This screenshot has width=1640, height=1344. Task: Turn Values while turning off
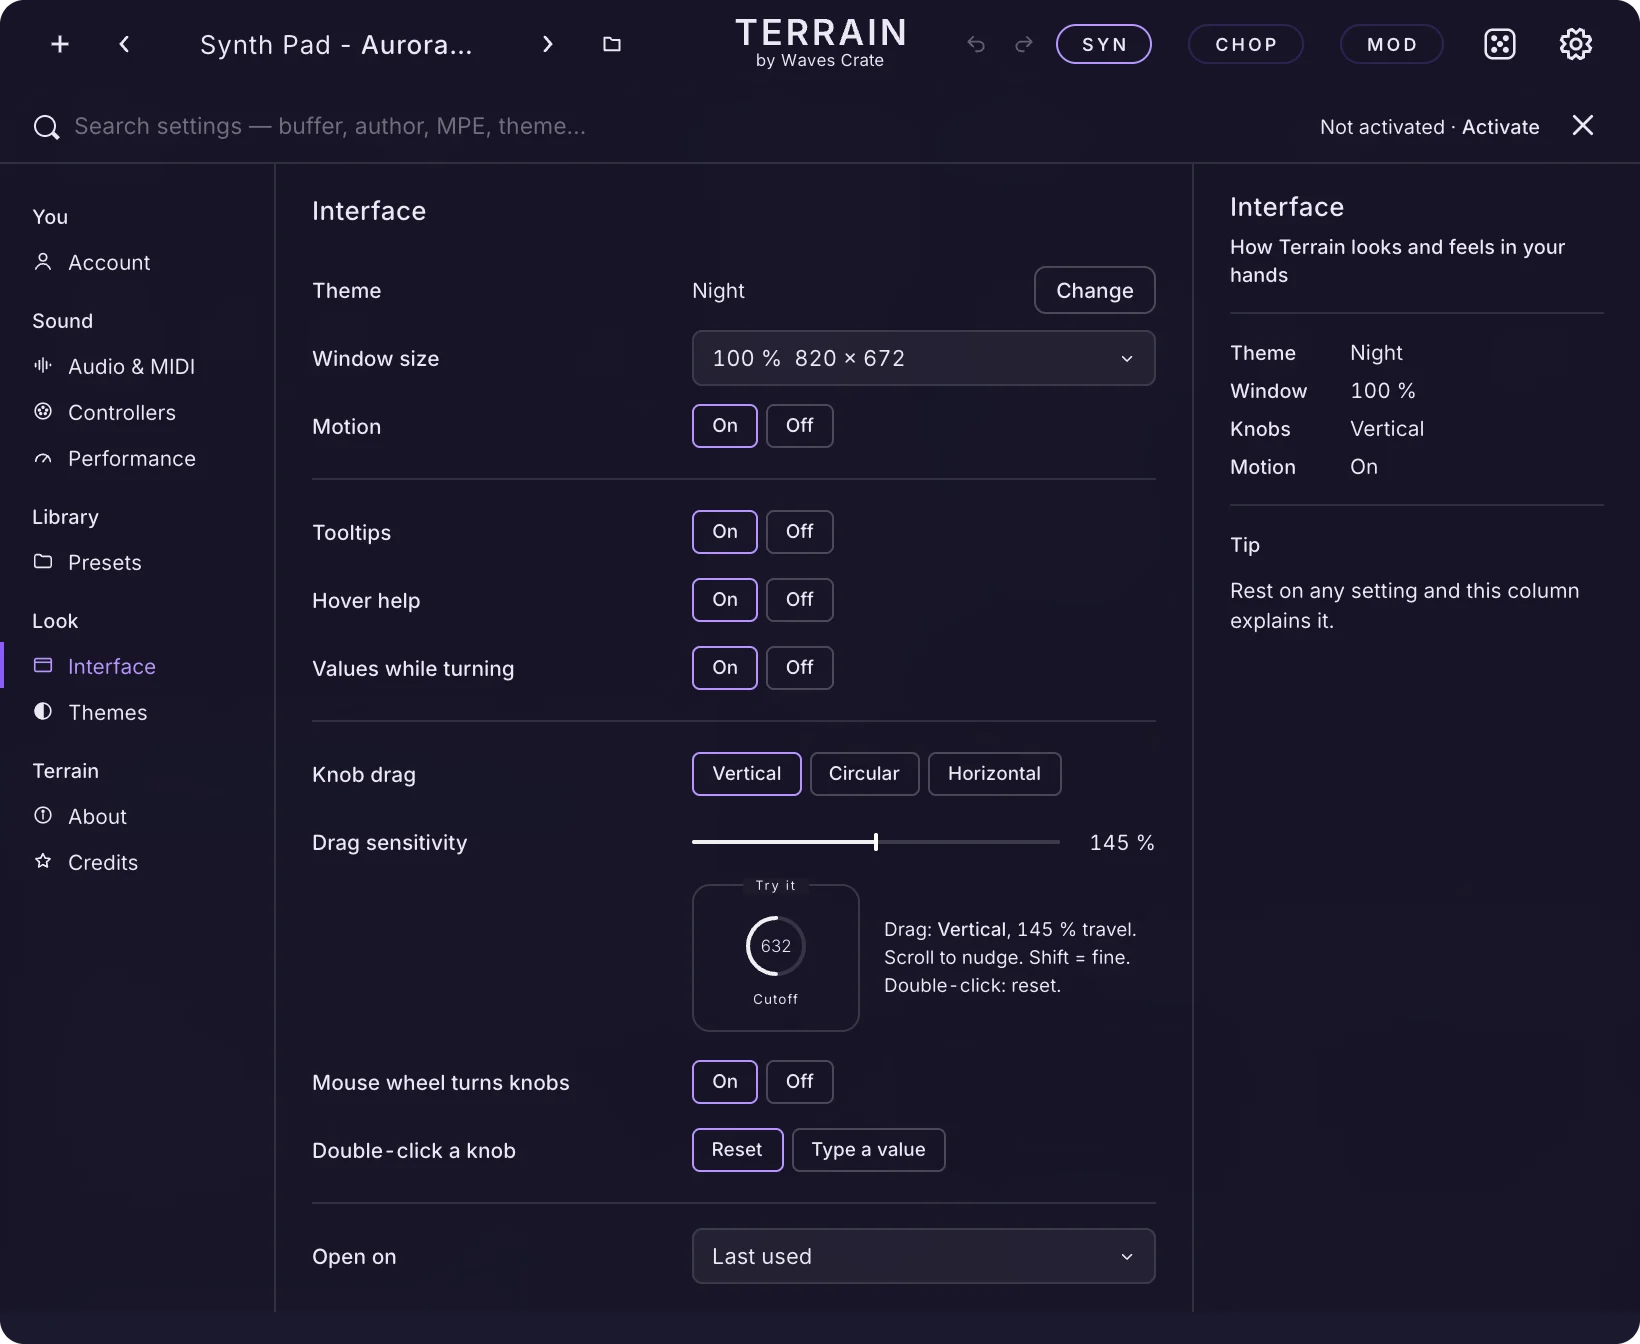coord(800,668)
